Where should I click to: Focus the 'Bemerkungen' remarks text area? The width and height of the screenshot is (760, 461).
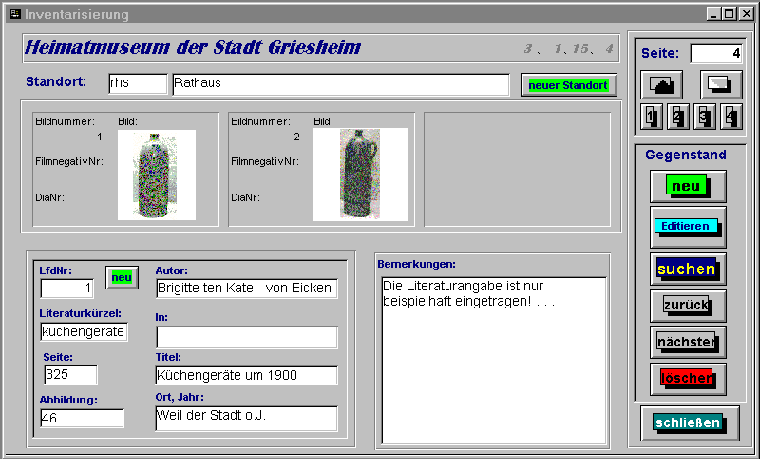494,359
